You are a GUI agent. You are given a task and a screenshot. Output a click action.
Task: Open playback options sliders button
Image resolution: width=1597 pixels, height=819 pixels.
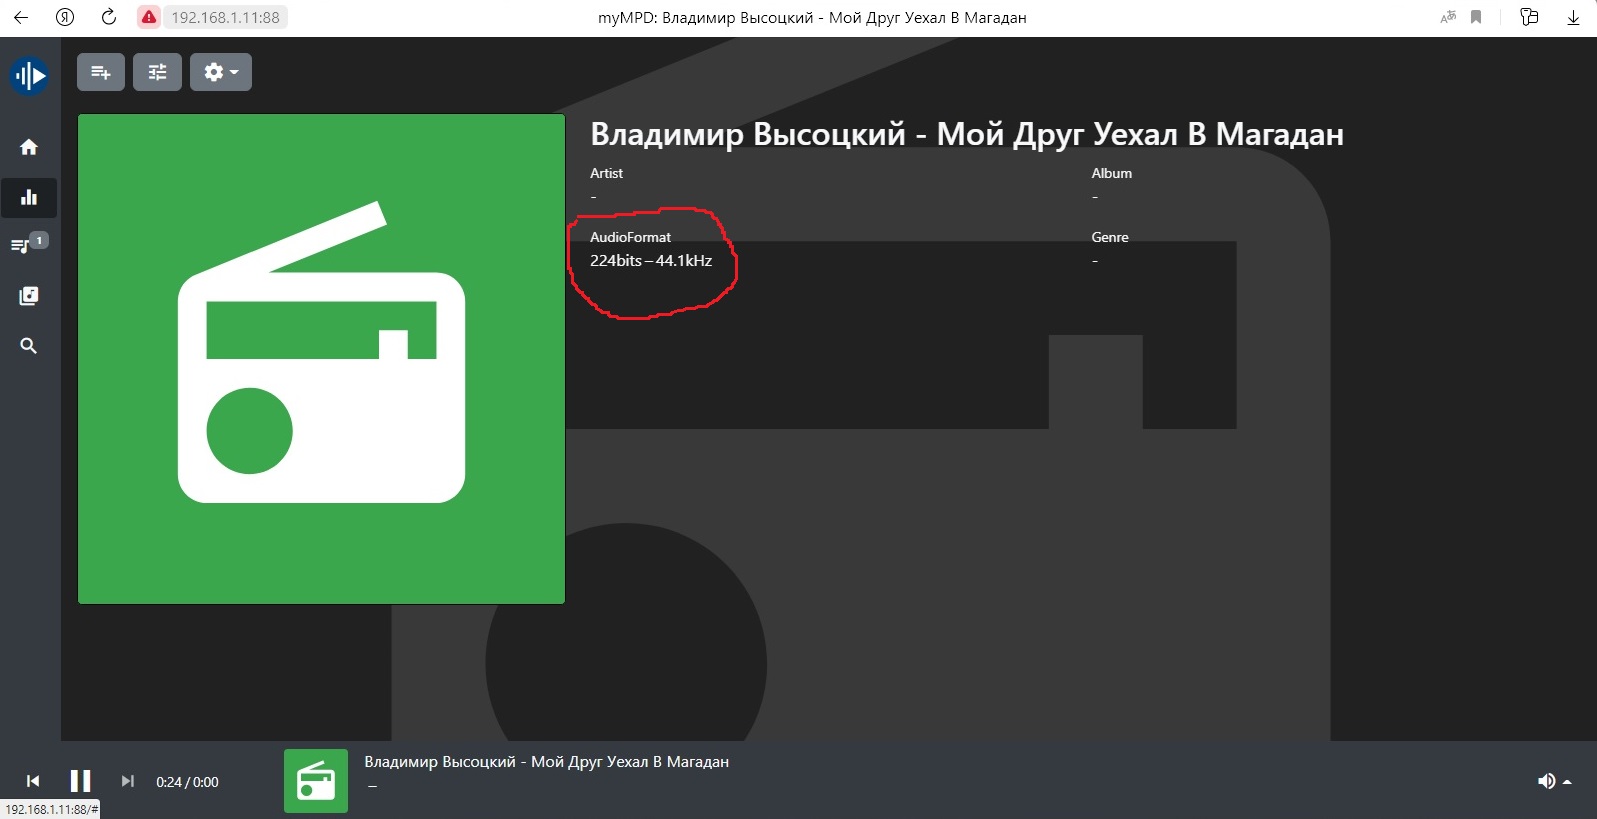click(x=158, y=72)
